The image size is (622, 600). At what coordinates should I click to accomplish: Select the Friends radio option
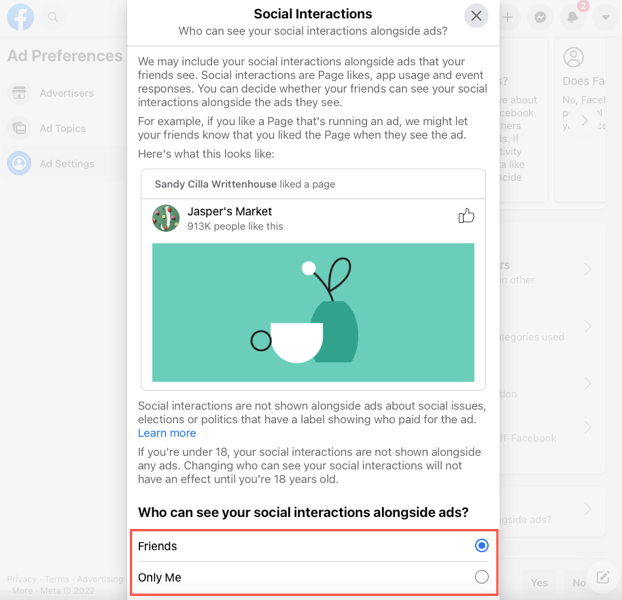pyautogui.click(x=482, y=546)
